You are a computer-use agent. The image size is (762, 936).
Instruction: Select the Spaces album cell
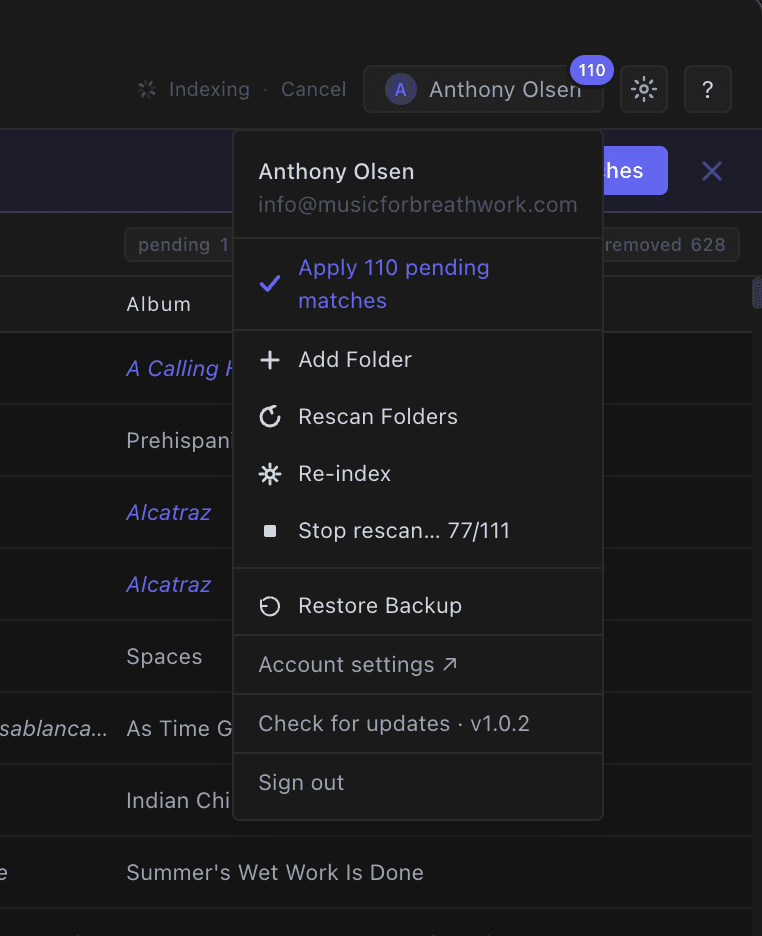[x=164, y=657]
